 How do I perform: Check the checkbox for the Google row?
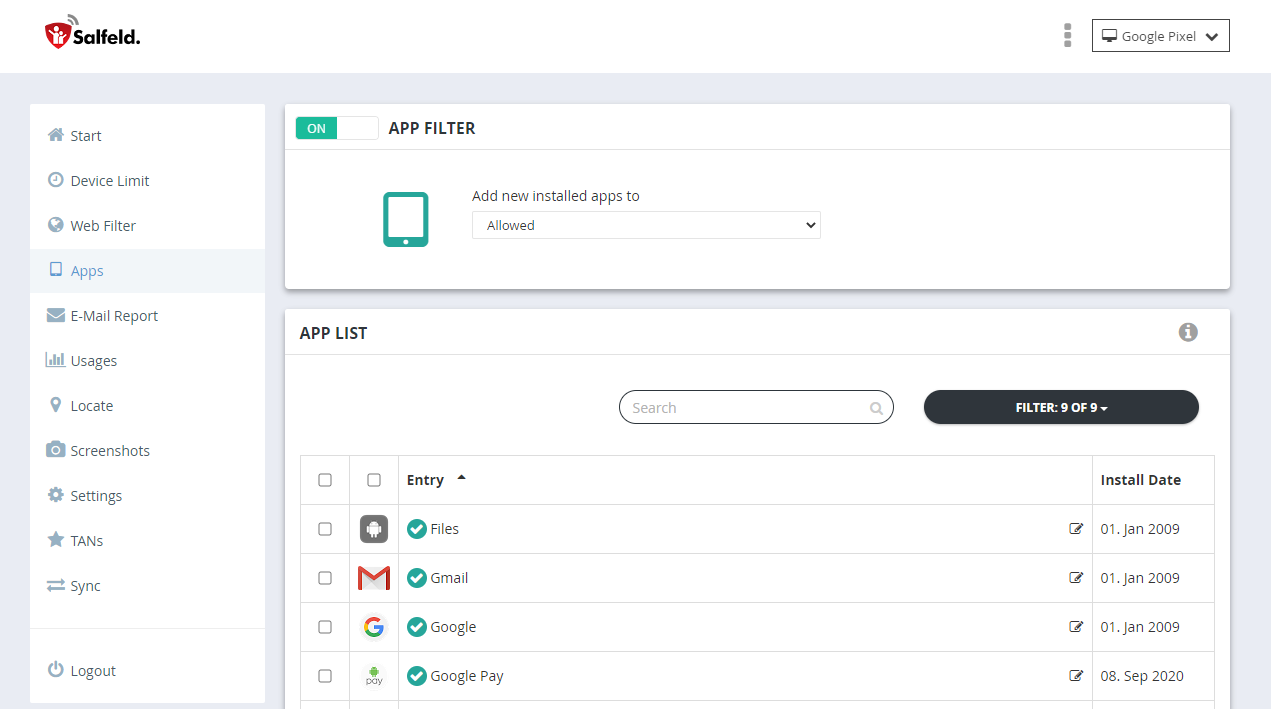tap(324, 626)
